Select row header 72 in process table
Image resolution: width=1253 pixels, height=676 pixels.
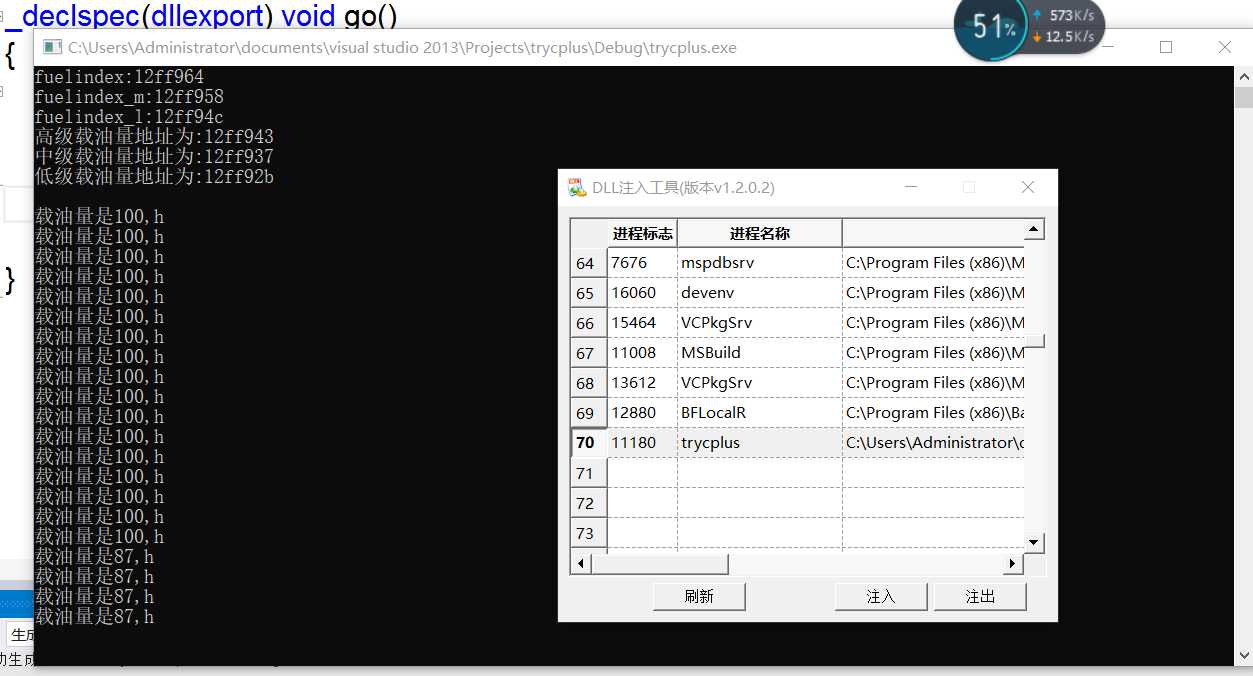coord(589,503)
